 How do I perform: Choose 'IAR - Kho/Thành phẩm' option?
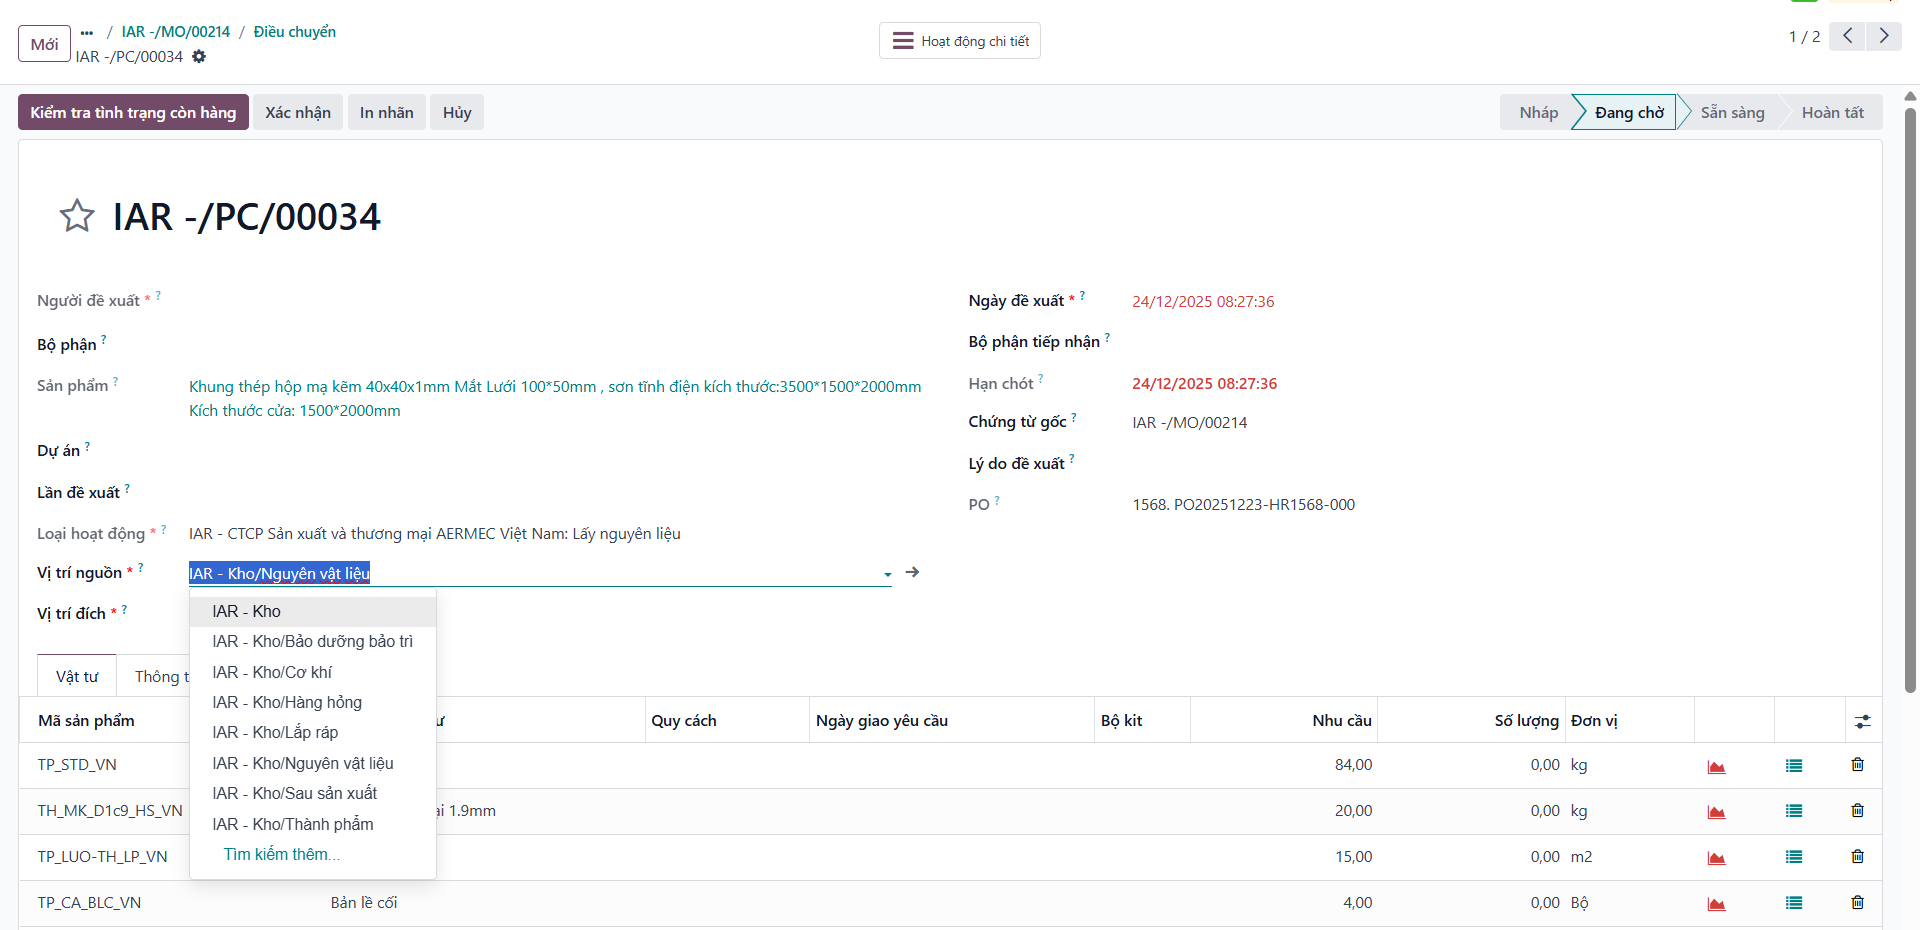pos(313,825)
